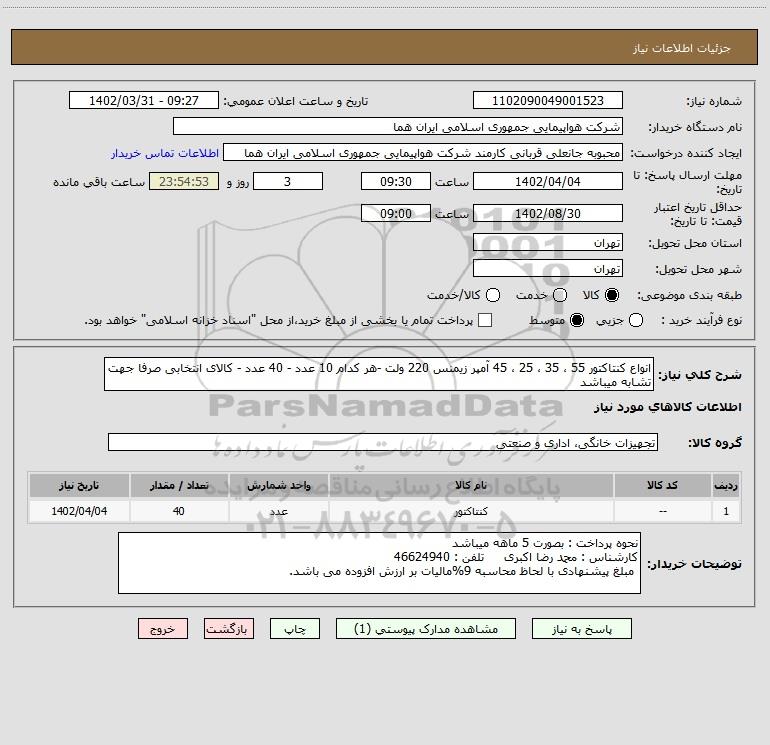The image size is (770, 745).
Task: Click the announcement date field 1402/03/31 - 09:27
Action: click(144, 101)
